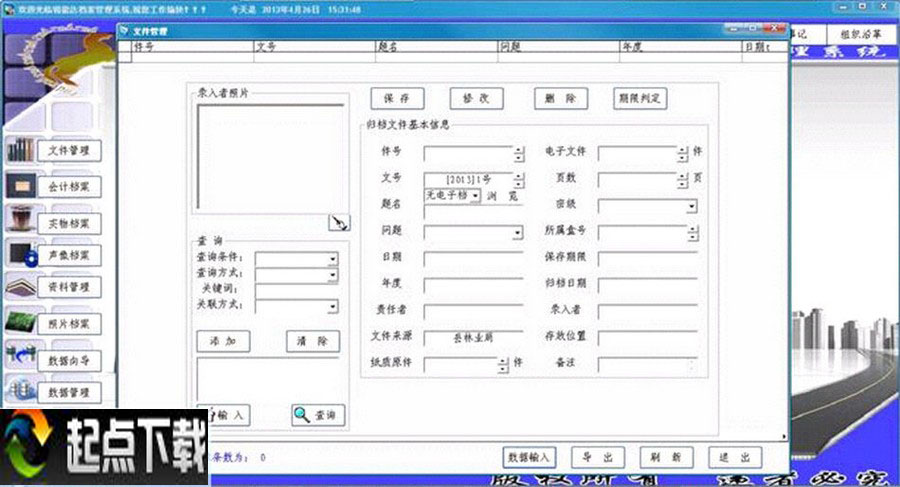
Task: Expand the 关联方式 dropdown
Action: click(x=332, y=307)
